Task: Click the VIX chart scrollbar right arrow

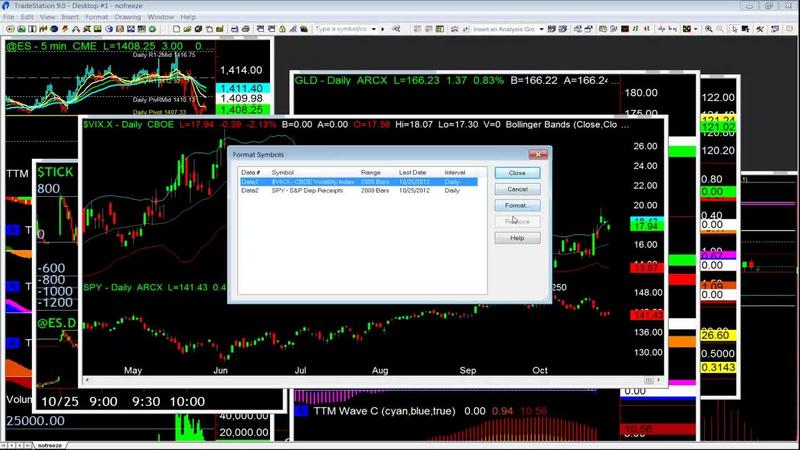Action: point(659,380)
